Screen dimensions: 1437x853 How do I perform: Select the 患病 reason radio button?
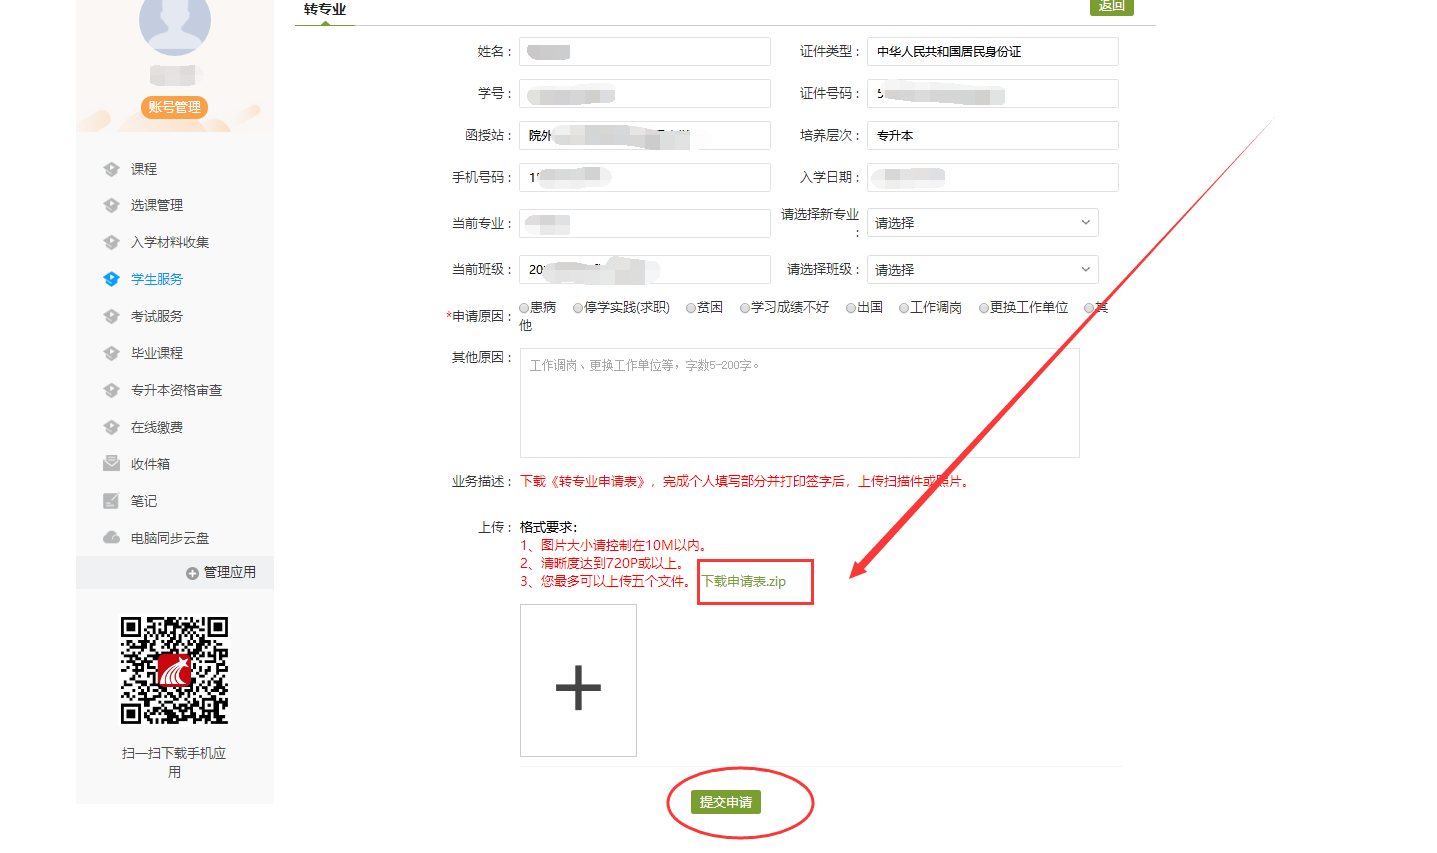point(524,308)
